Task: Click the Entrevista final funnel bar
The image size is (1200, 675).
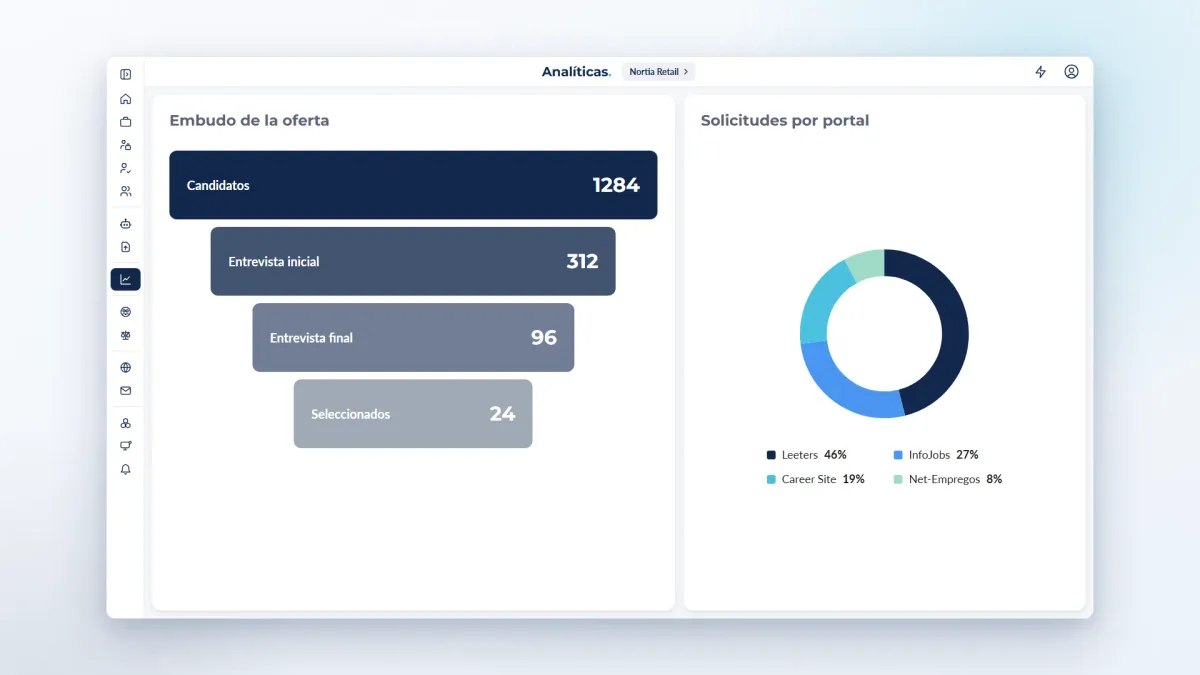Action: tap(413, 337)
